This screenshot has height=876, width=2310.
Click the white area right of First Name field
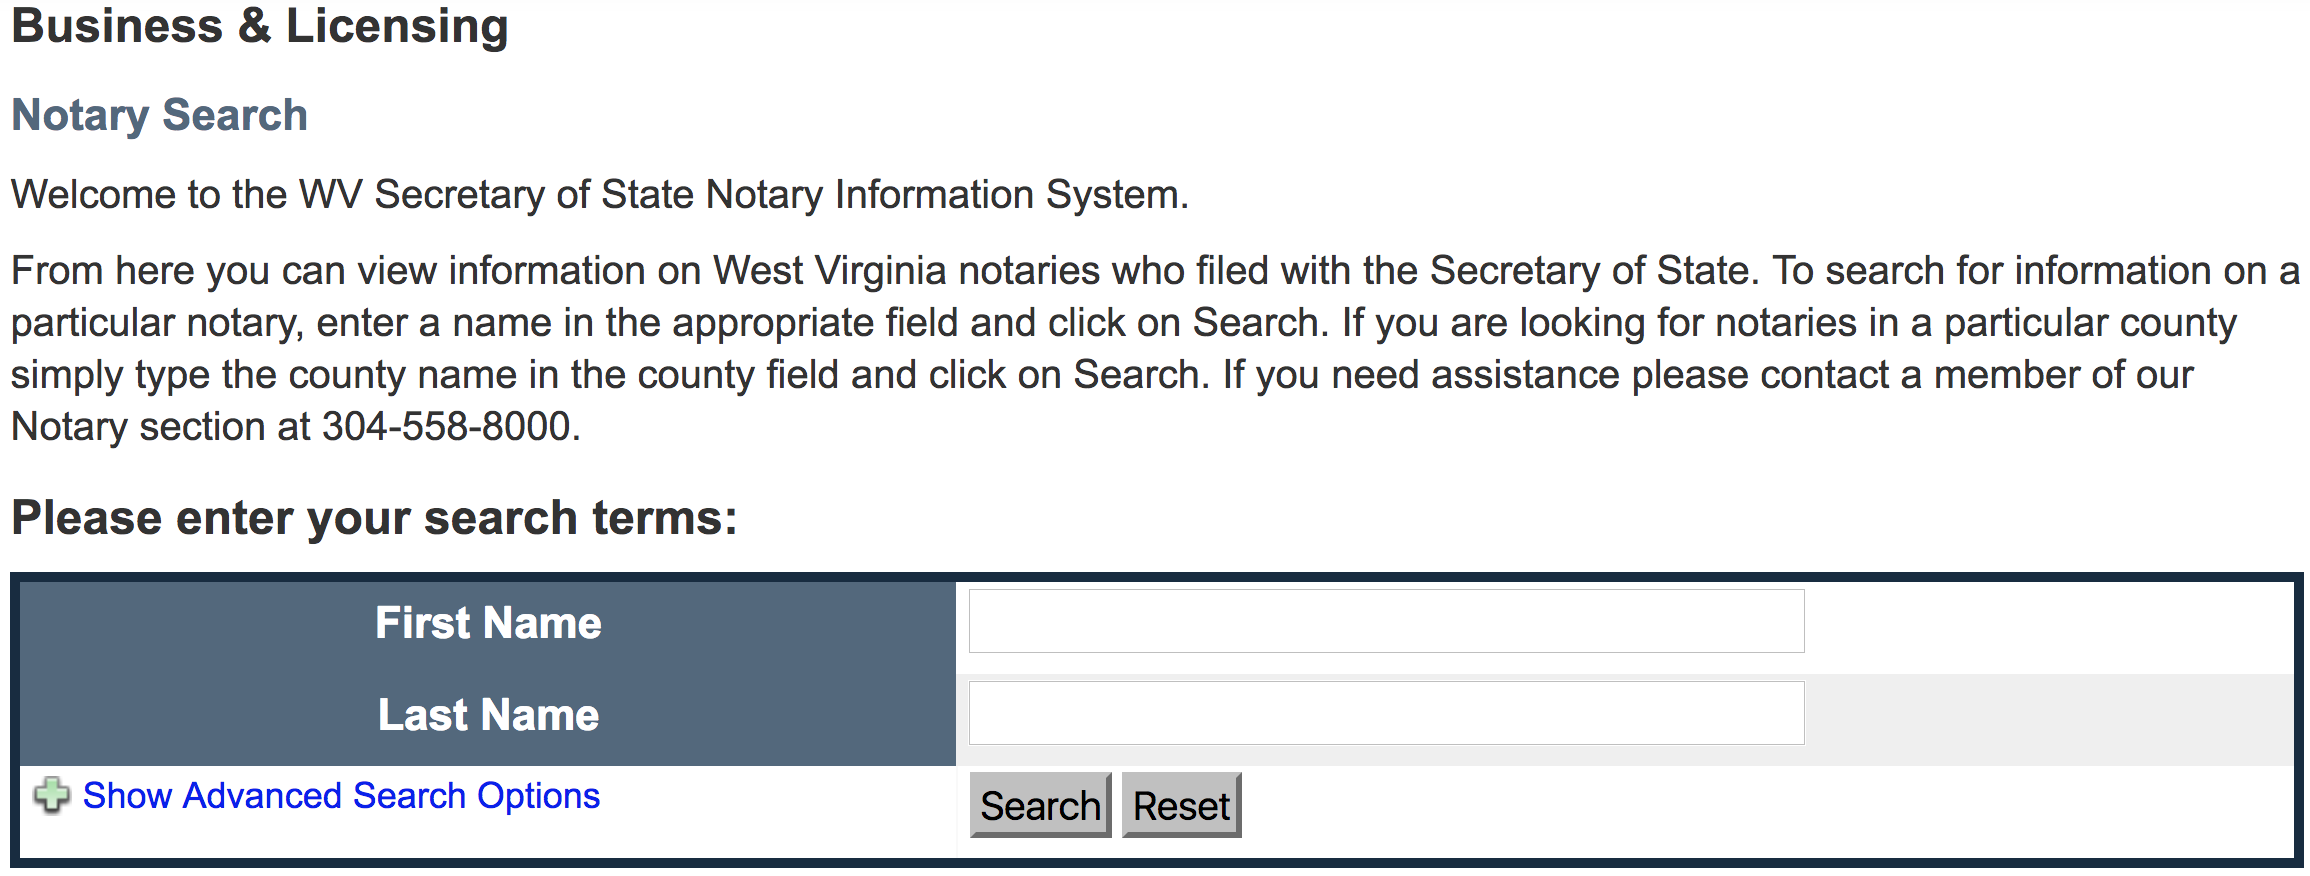coord(2048,621)
